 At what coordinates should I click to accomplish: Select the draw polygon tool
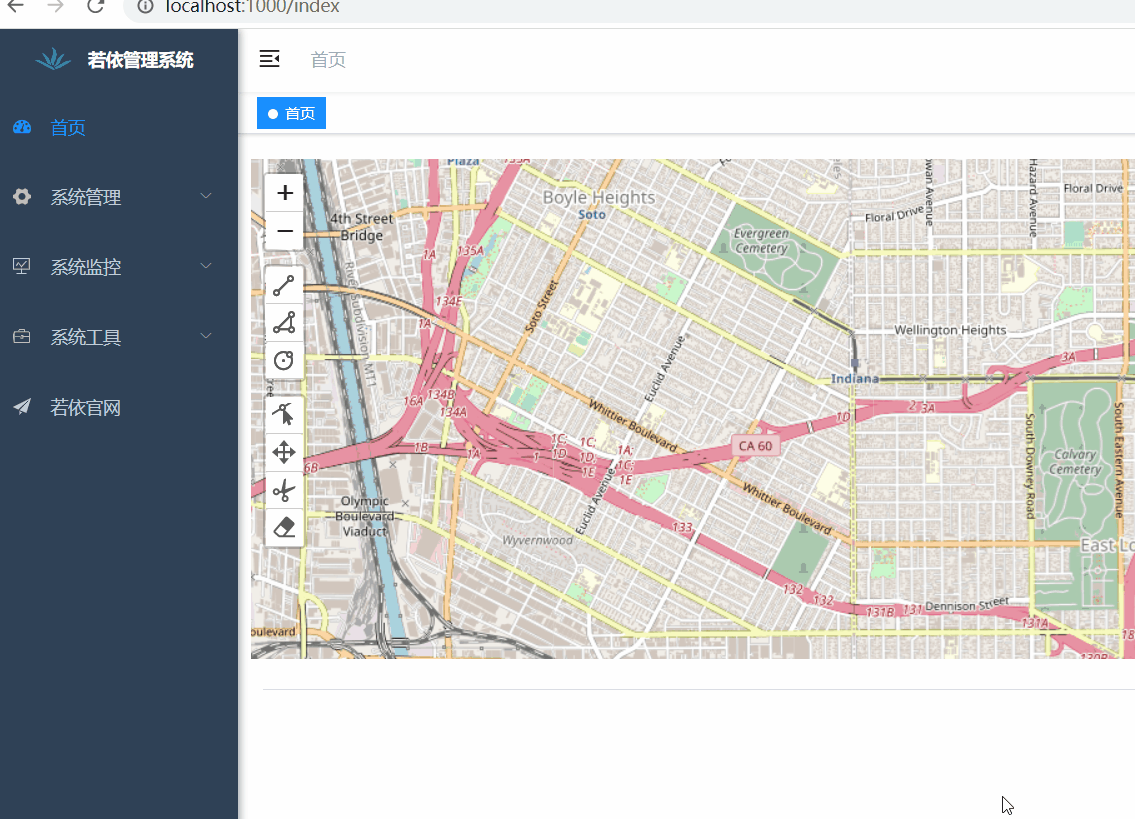pos(284,323)
